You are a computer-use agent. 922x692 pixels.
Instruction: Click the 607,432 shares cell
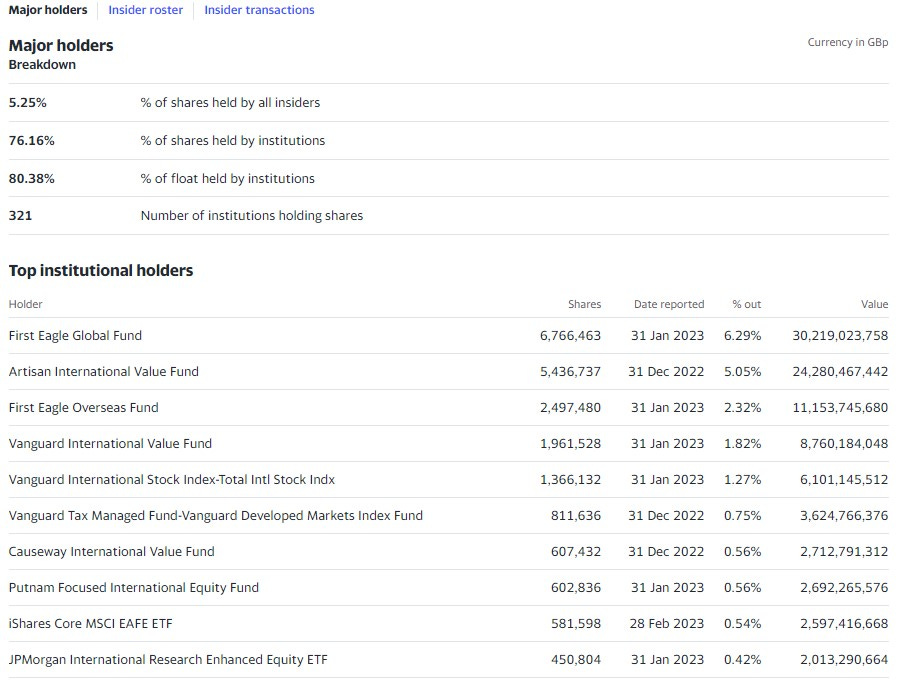(x=576, y=551)
